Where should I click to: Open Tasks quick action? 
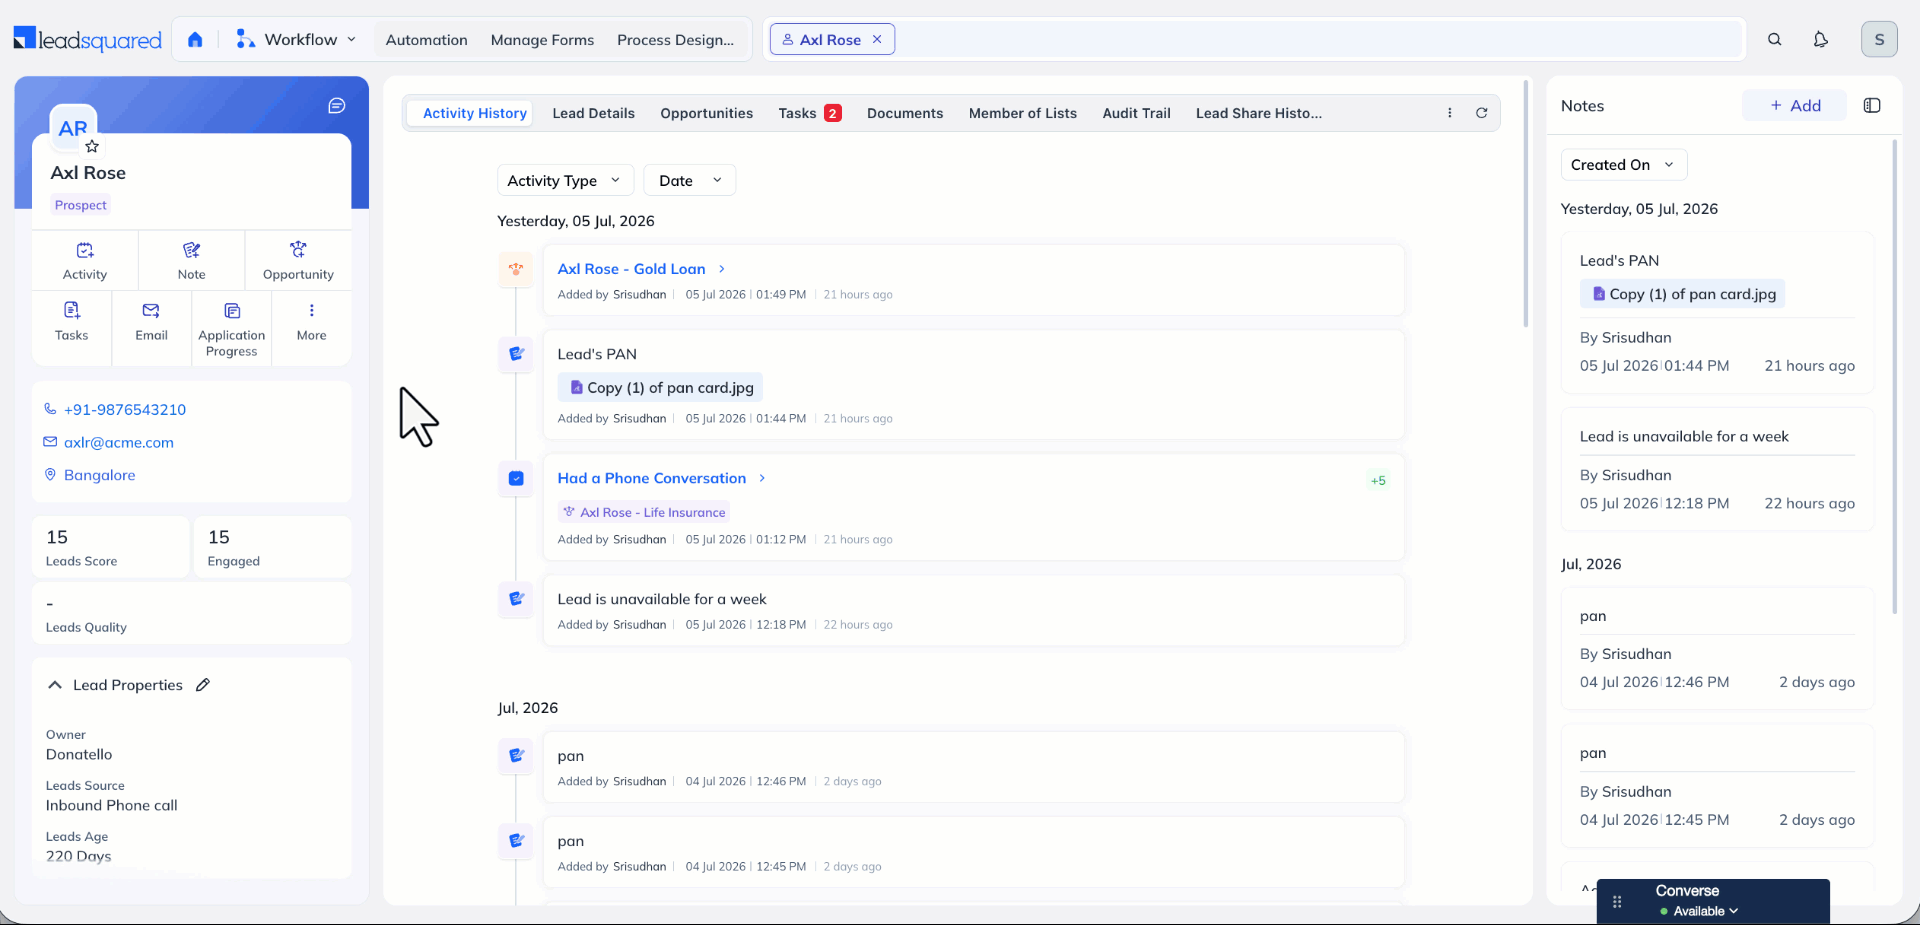click(71, 322)
